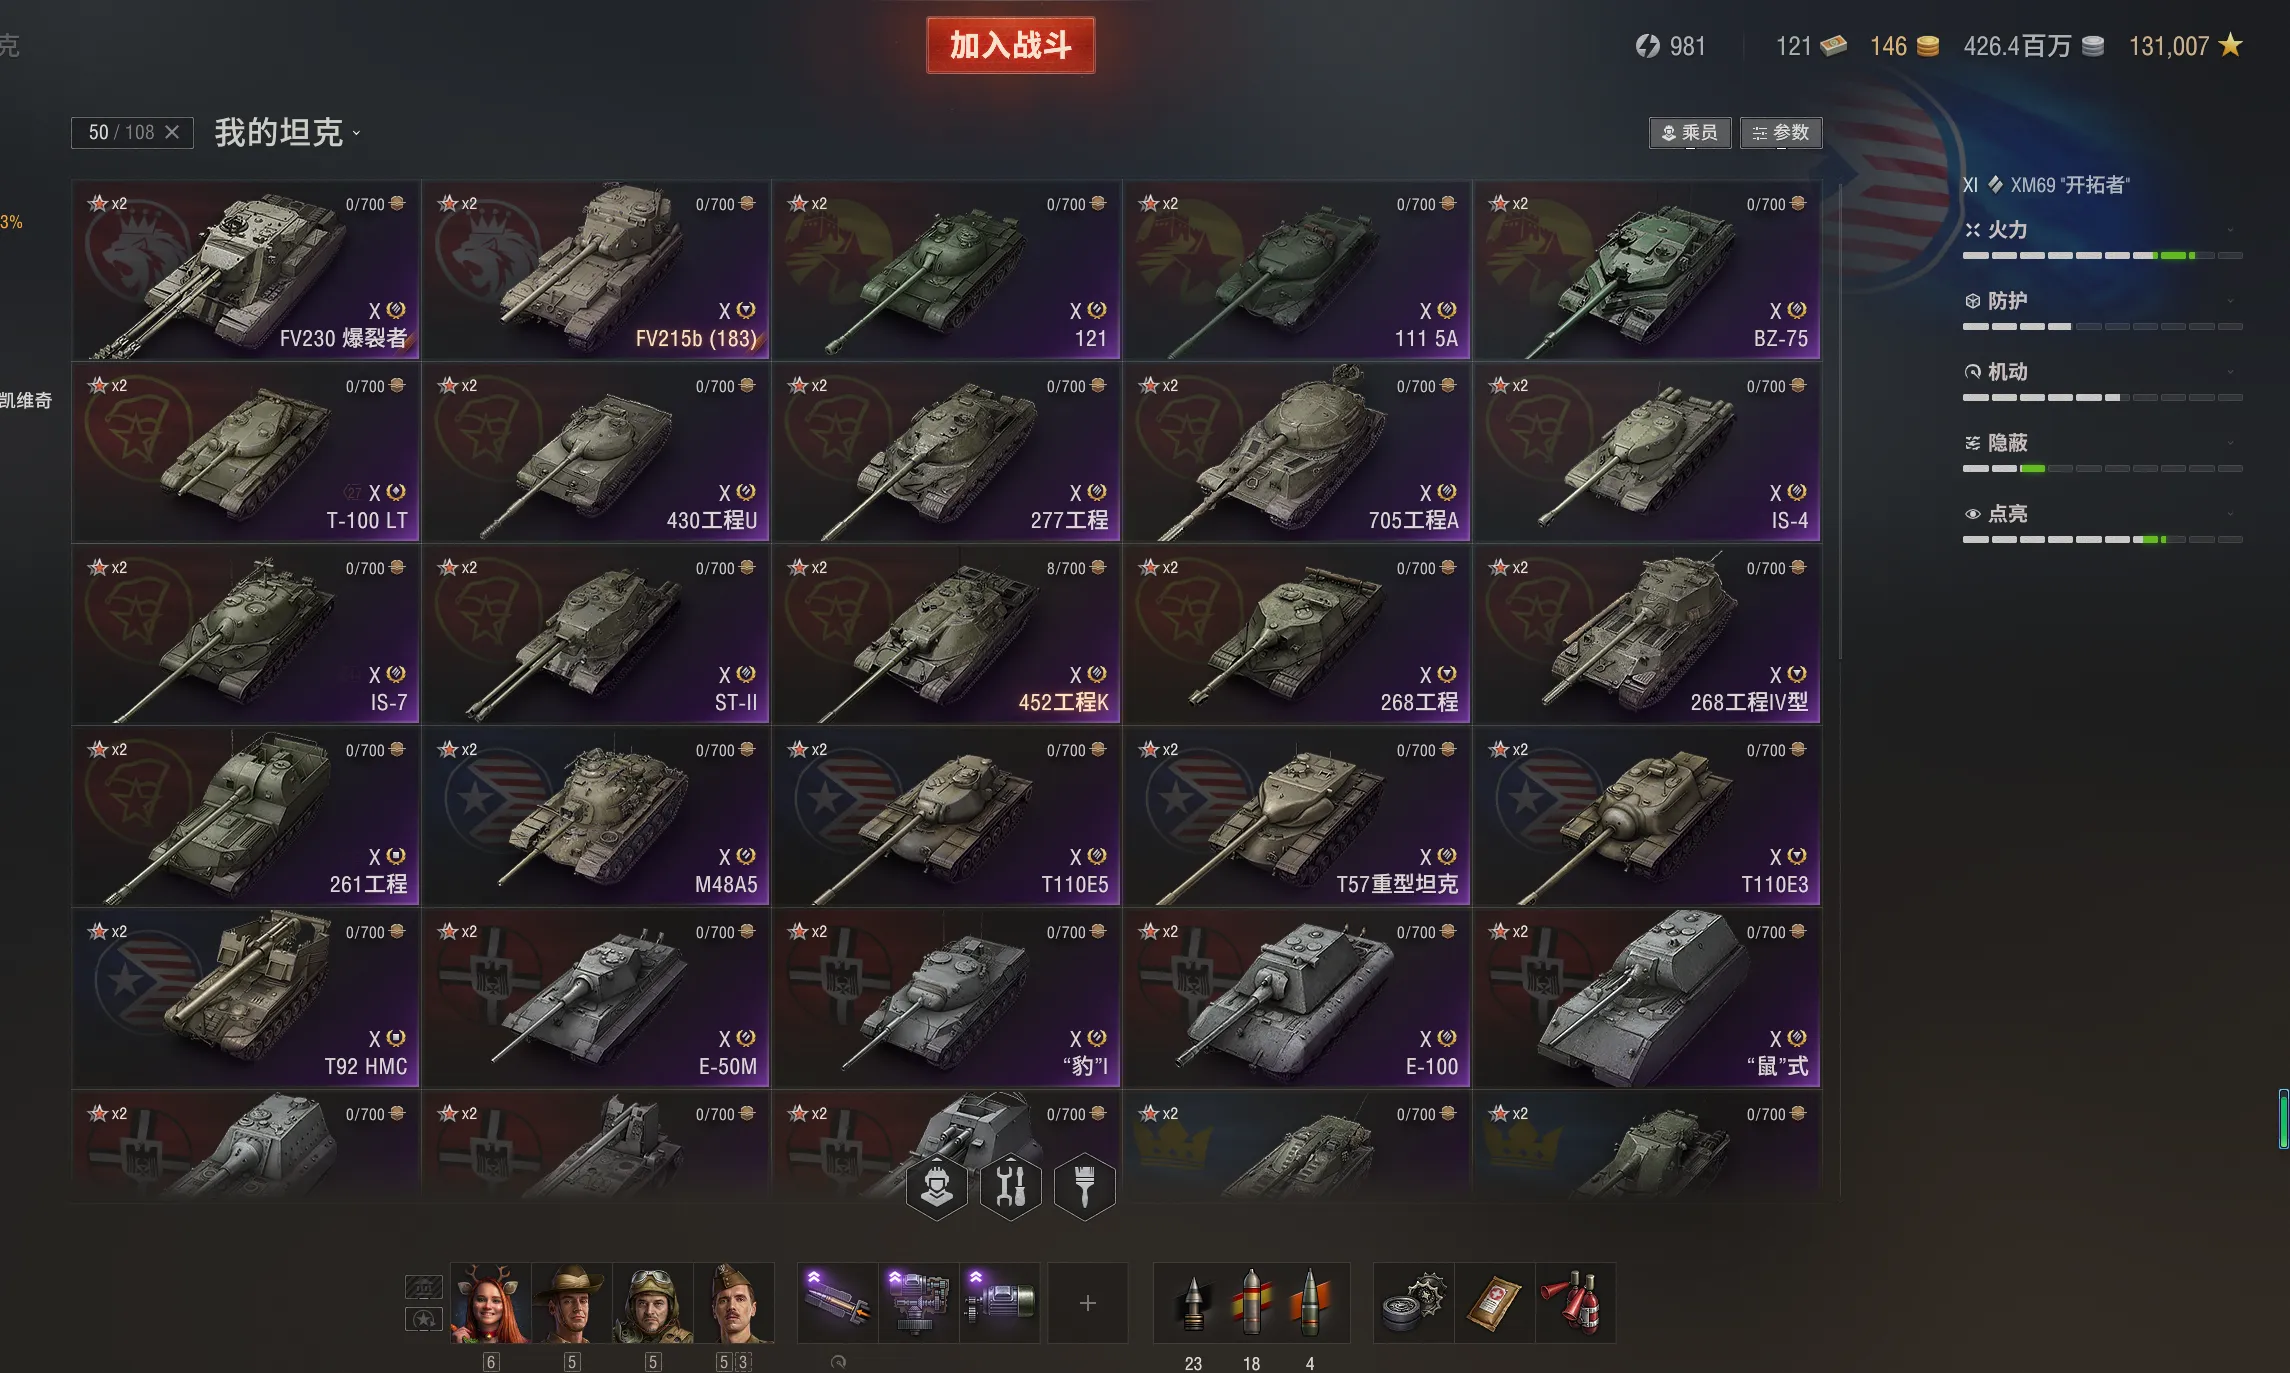Expand the 隐蔽 concealment stats

(x=2102, y=443)
